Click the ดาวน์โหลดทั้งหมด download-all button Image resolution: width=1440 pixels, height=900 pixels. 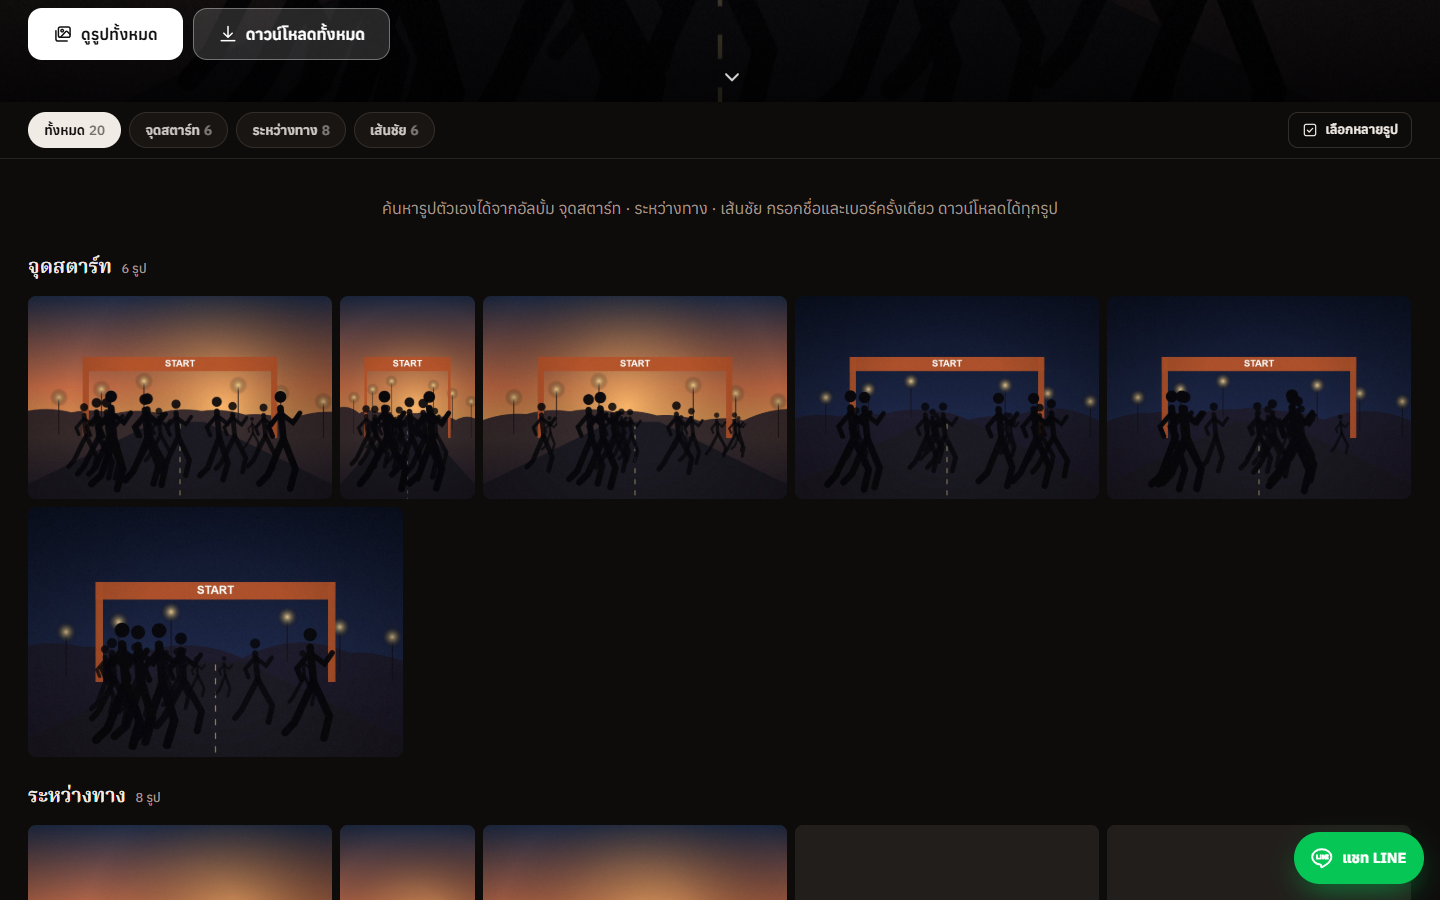click(x=291, y=34)
